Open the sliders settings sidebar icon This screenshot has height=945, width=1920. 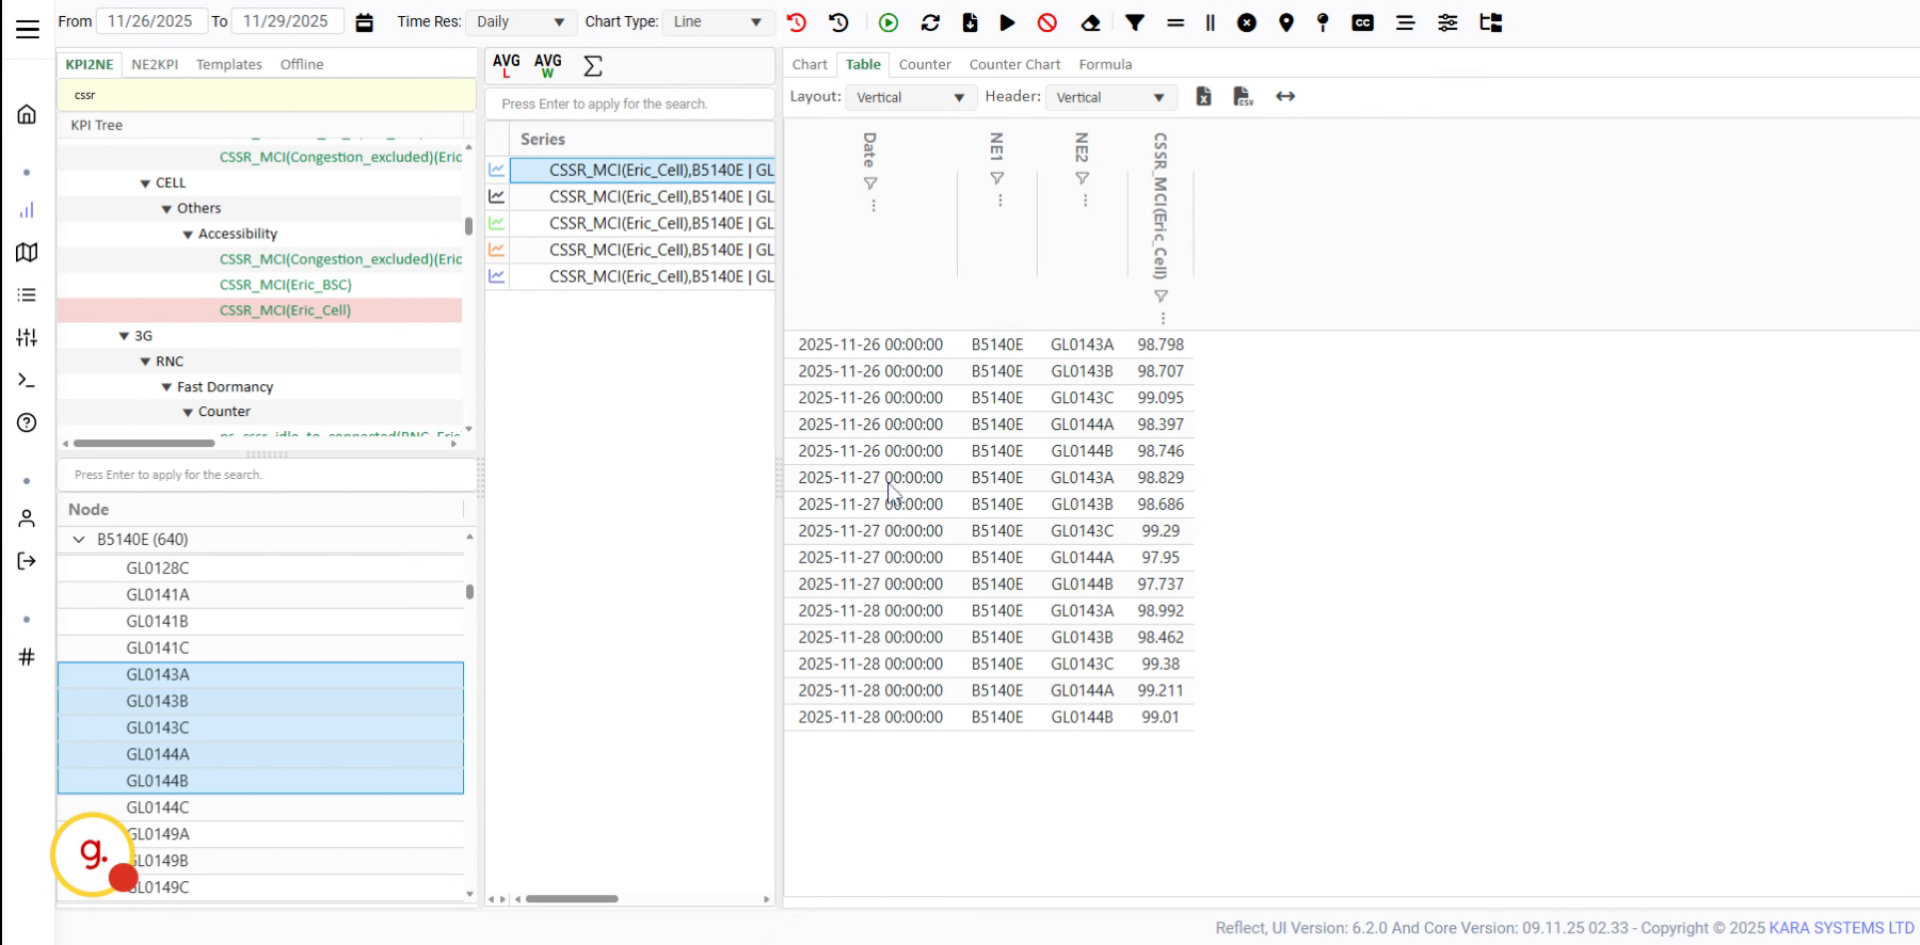(27, 338)
